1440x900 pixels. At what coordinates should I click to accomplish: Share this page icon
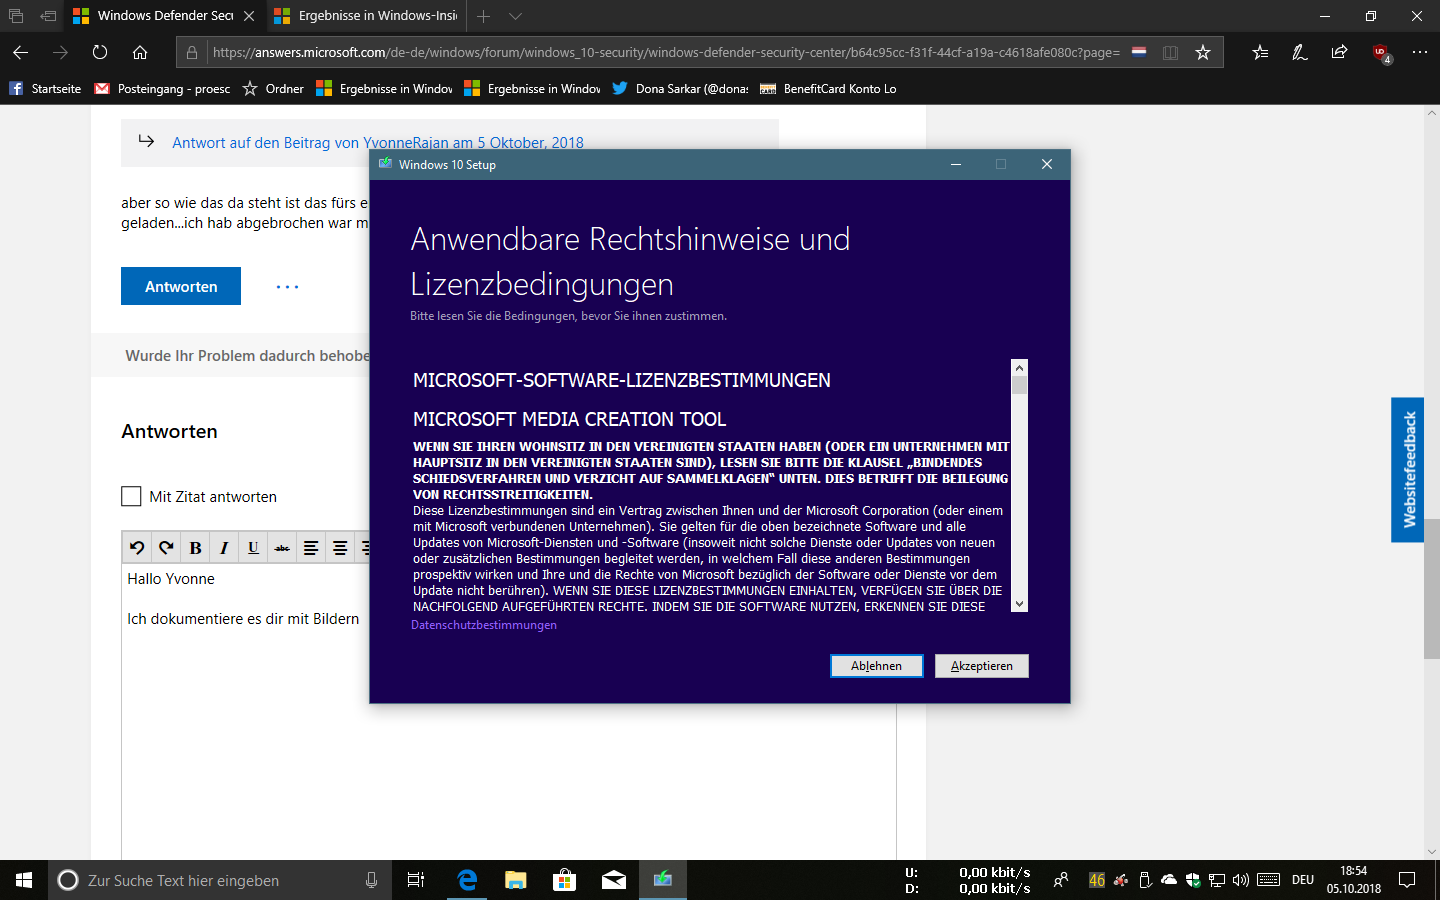click(x=1340, y=52)
